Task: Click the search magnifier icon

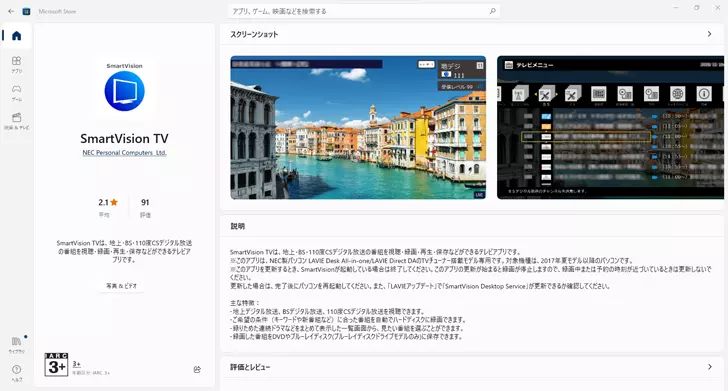Action: [492, 11]
